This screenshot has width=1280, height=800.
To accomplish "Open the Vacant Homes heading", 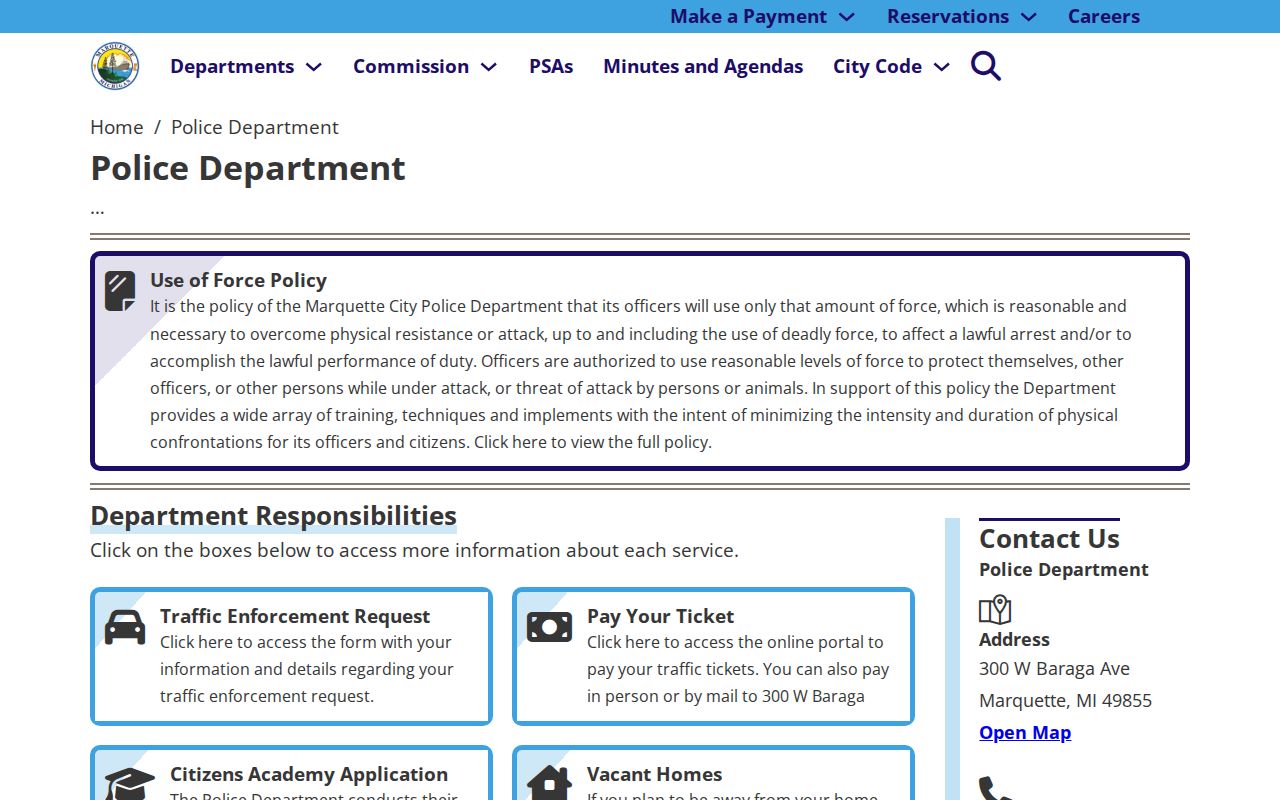I will pyautogui.click(x=654, y=774).
